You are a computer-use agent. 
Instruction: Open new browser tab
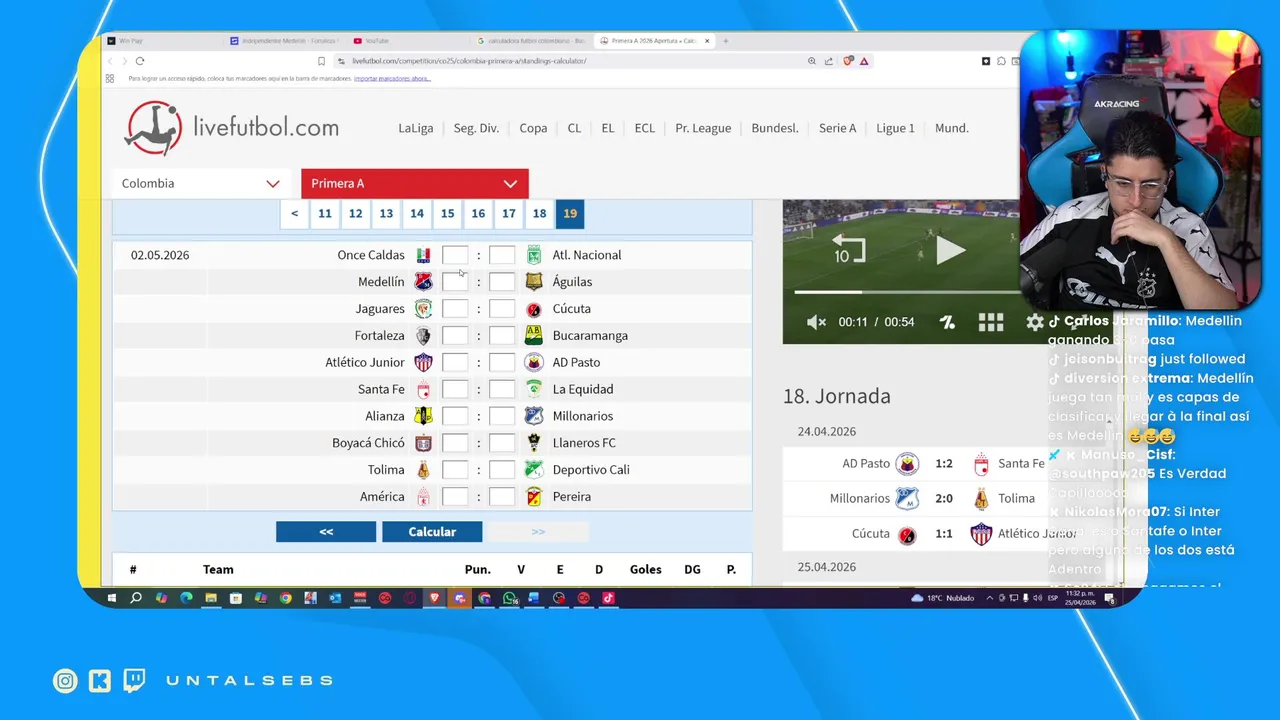(726, 41)
